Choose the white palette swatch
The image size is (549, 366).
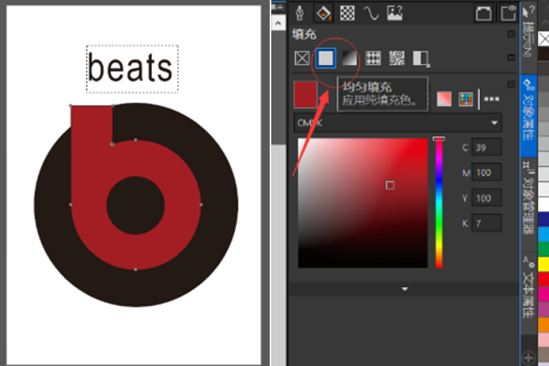point(544,204)
